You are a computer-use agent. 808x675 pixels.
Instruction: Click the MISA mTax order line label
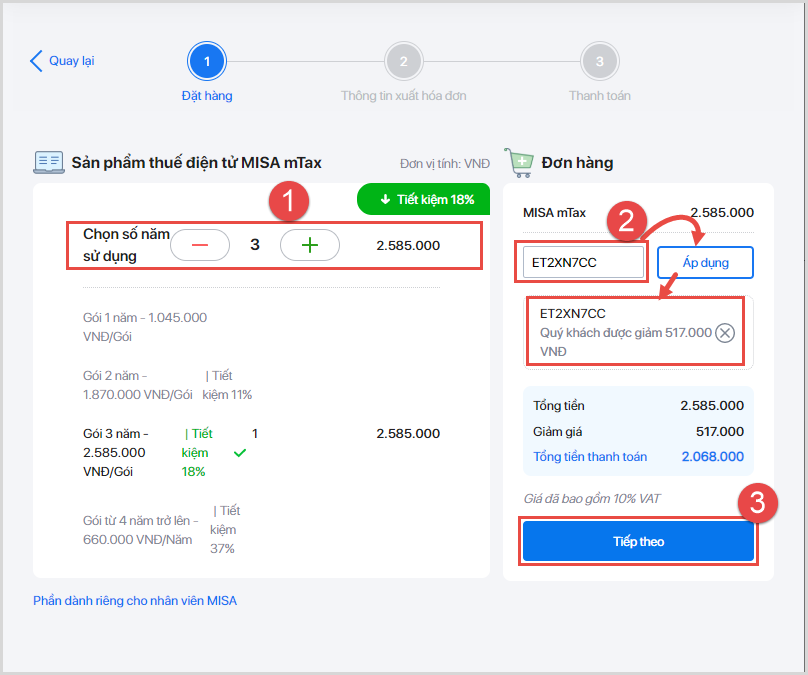(x=554, y=213)
